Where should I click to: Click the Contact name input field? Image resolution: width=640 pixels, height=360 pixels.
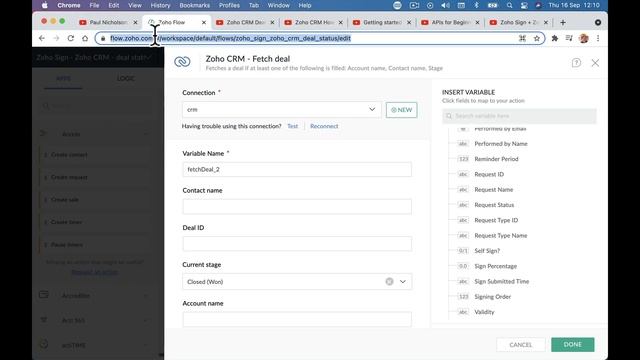(297, 207)
